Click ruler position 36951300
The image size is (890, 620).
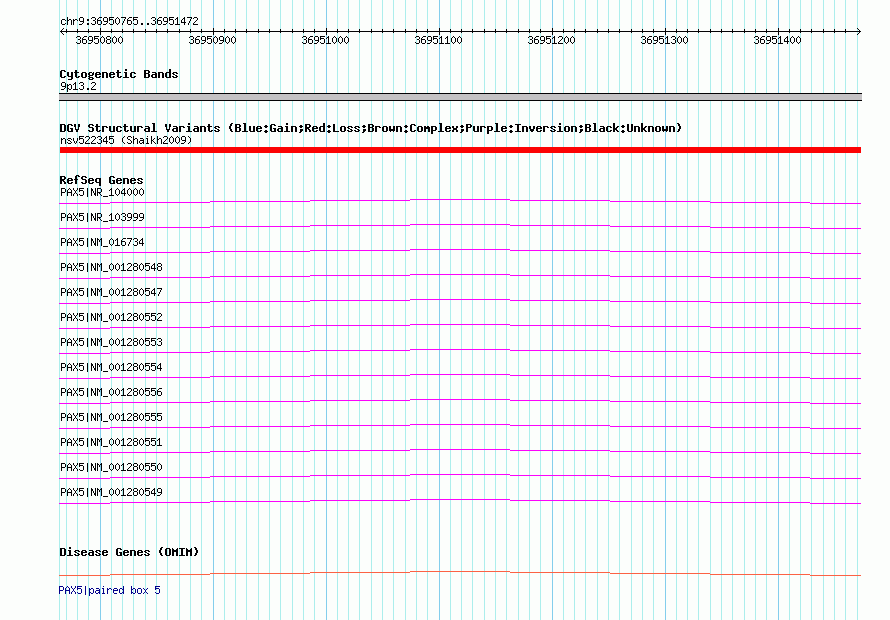[x=664, y=40]
